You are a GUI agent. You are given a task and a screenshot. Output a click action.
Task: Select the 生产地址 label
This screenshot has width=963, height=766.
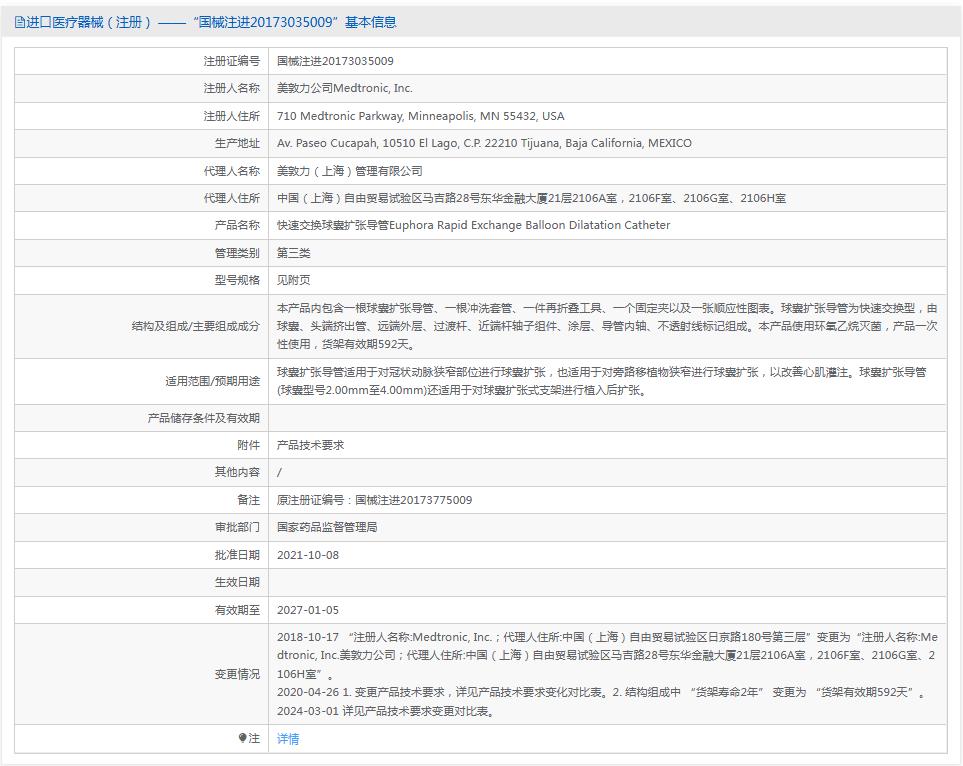pos(237,143)
